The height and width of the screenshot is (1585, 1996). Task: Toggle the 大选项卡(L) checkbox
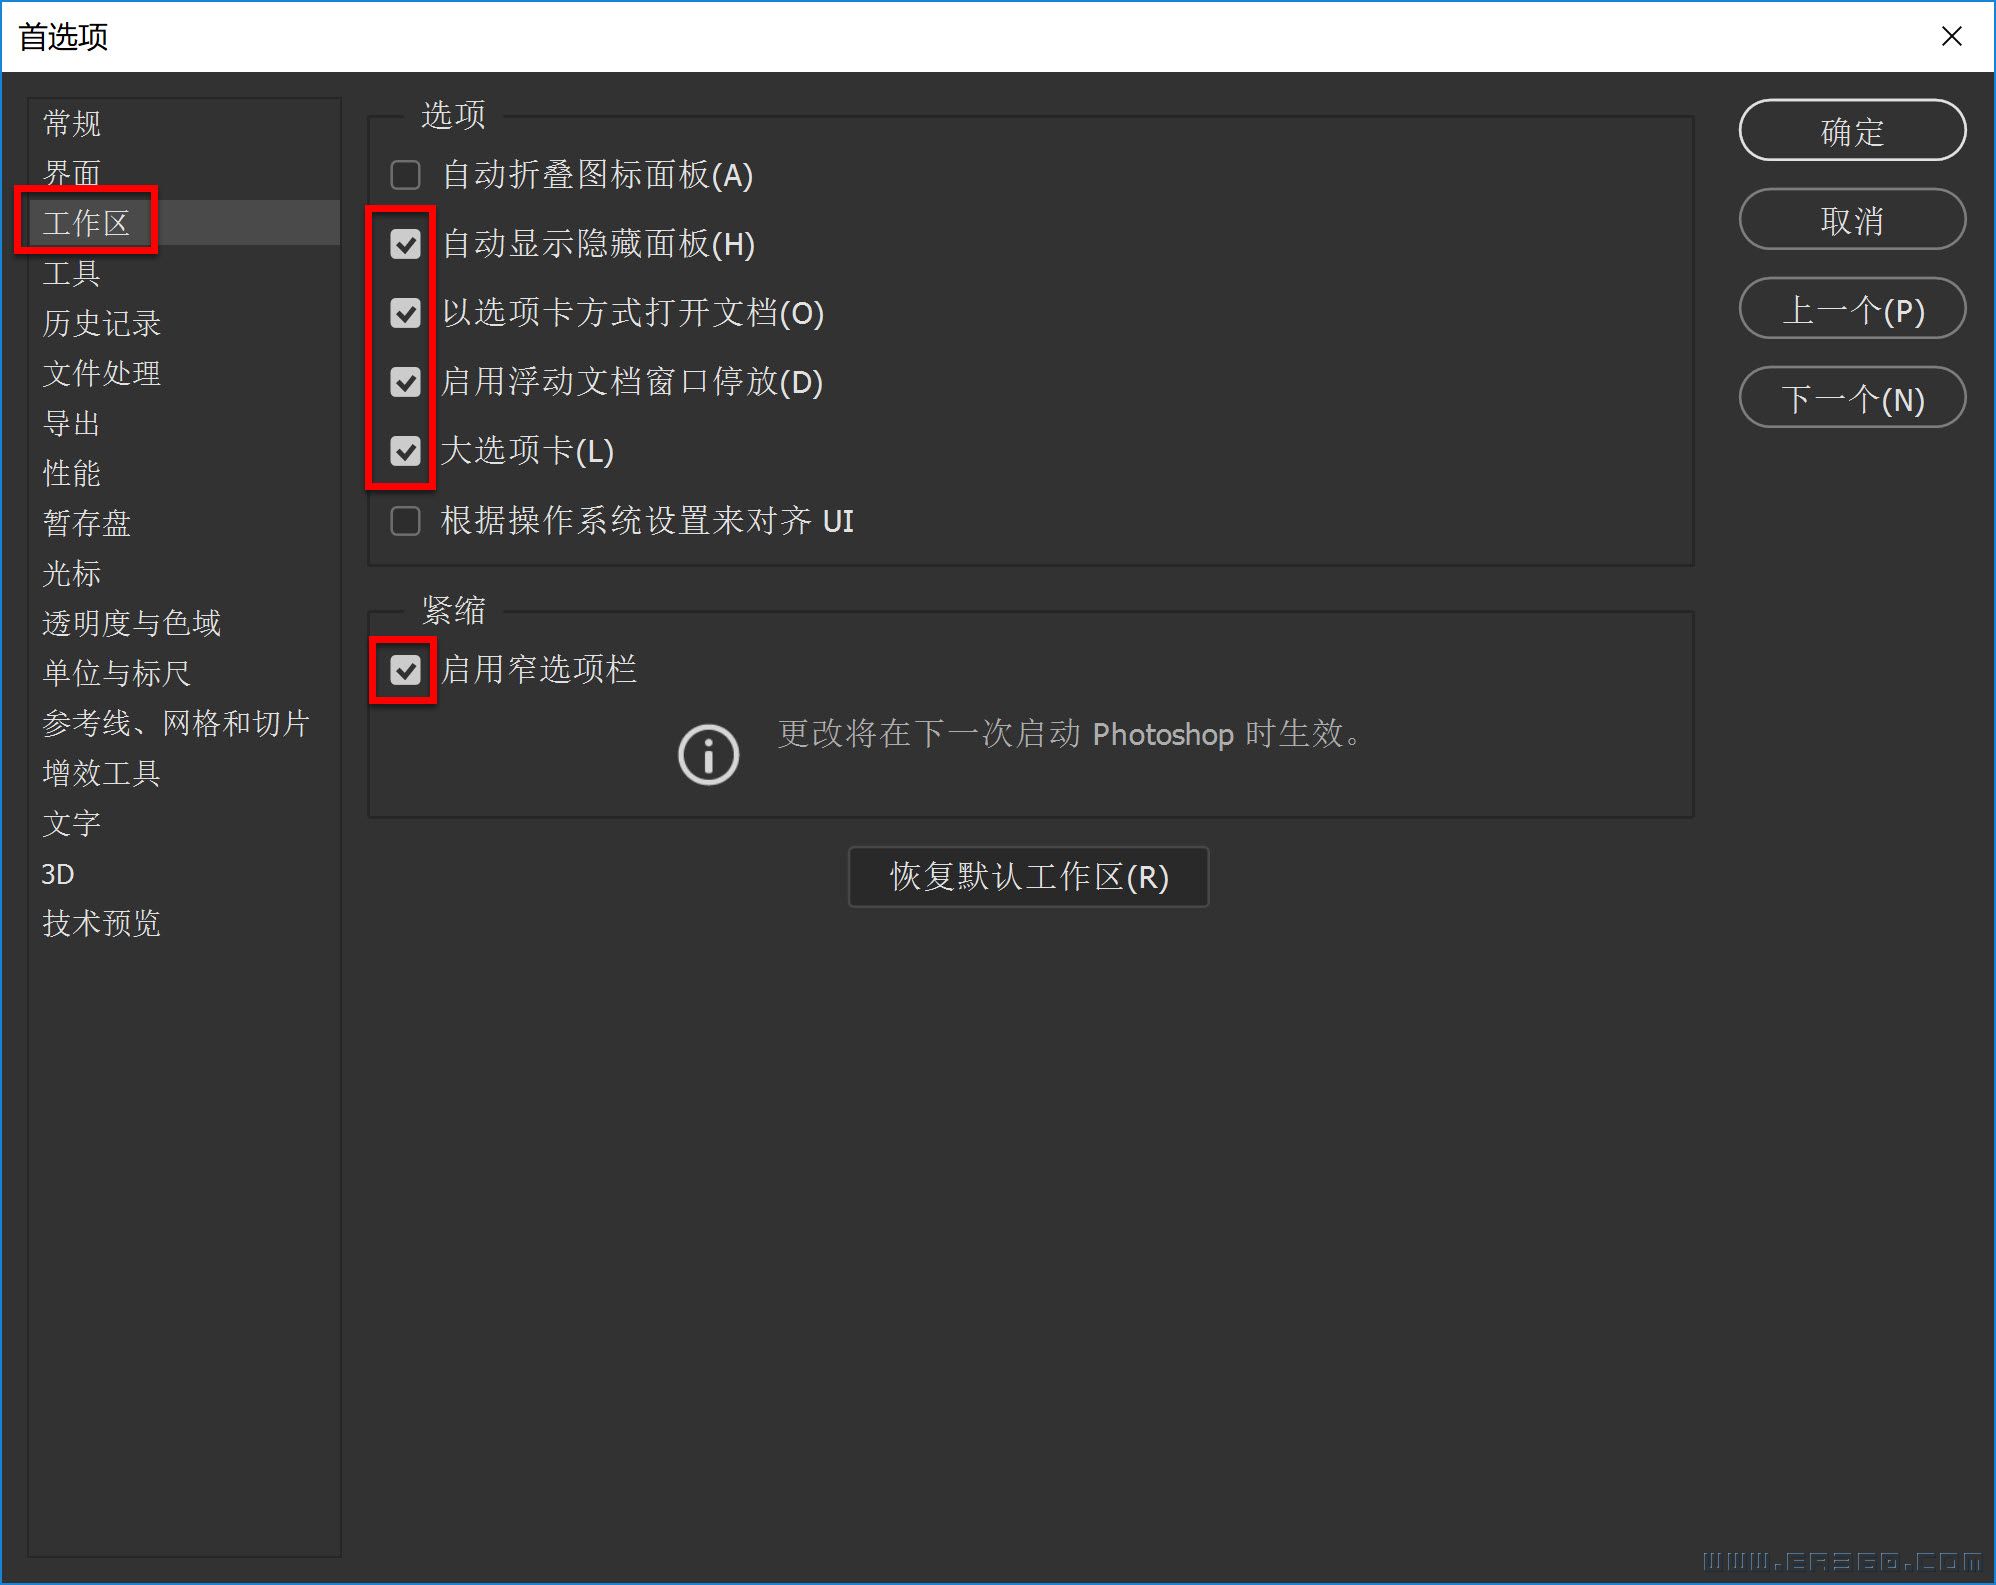coord(405,451)
